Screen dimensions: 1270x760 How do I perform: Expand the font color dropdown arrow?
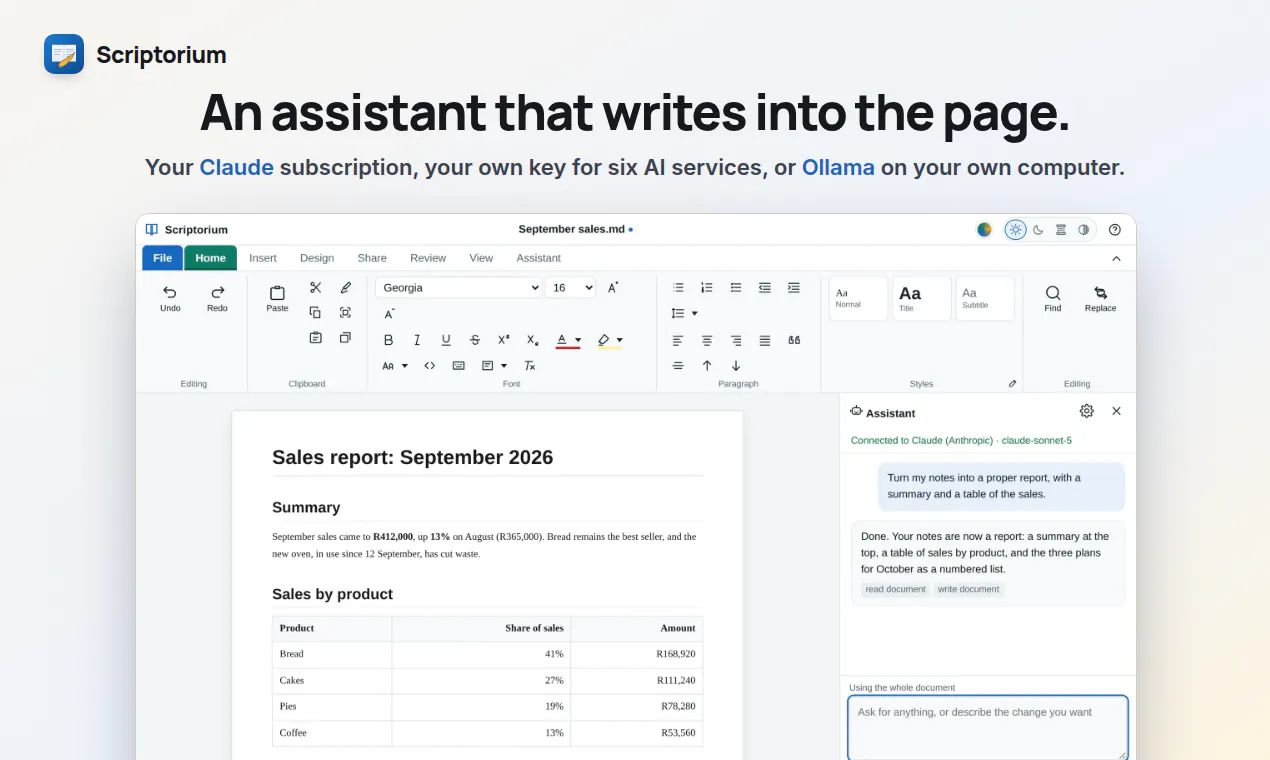coord(578,340)
